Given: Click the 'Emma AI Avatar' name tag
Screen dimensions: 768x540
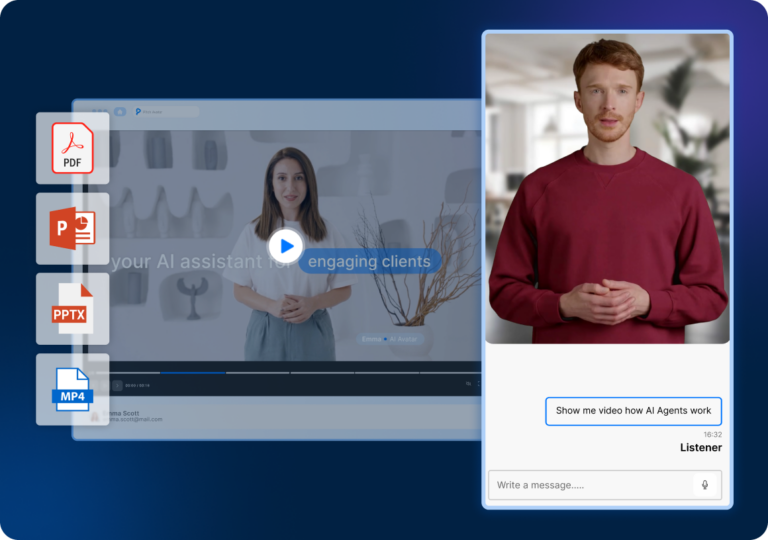Looking at the screenshot, I should (393, 339).
